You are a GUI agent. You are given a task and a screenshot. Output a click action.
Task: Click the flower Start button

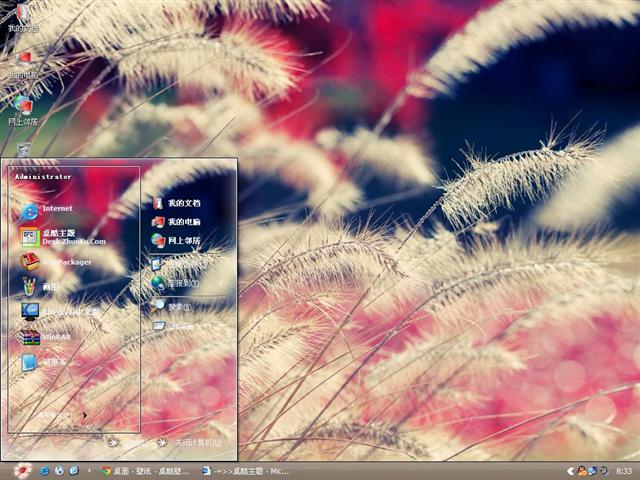coord(22,471)
